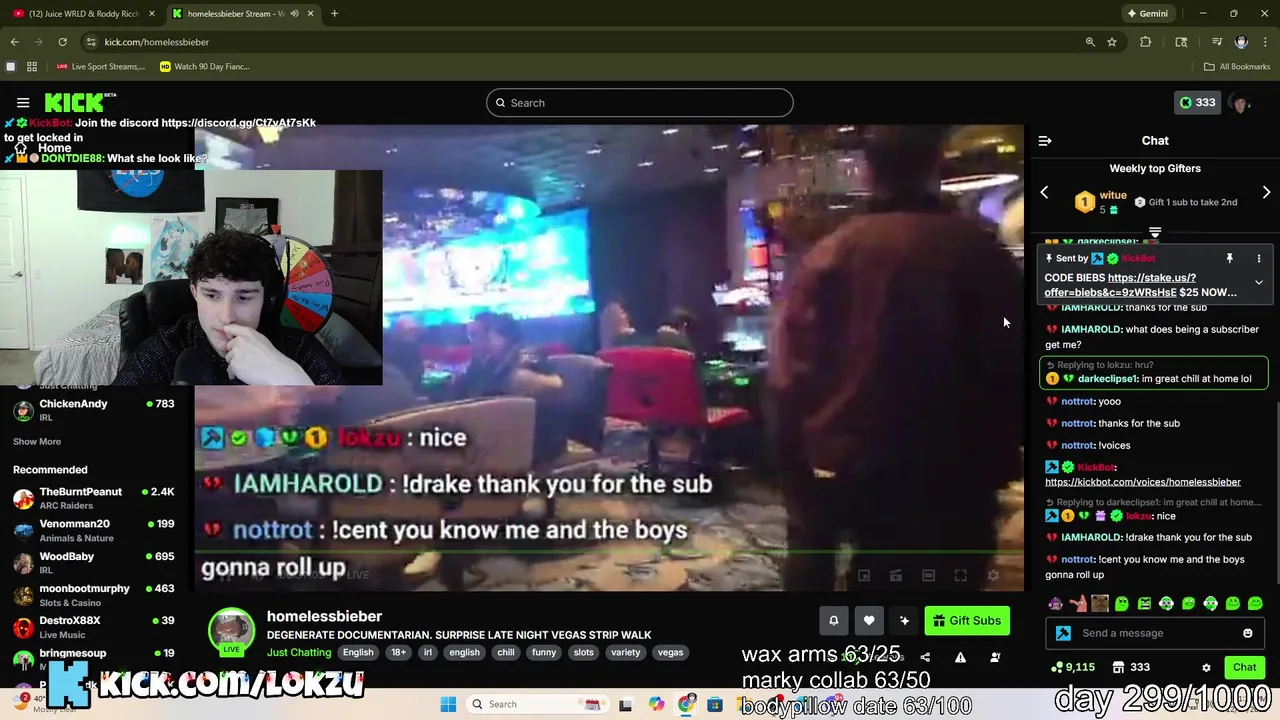
Task: Click homelessbieber channel avatar
Action: pos(231,629)
